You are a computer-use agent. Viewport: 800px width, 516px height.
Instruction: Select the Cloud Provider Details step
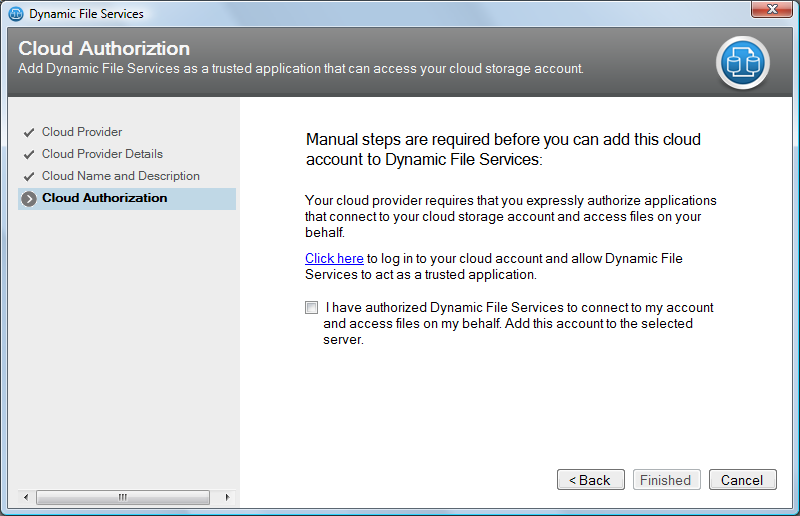(102, 154)
